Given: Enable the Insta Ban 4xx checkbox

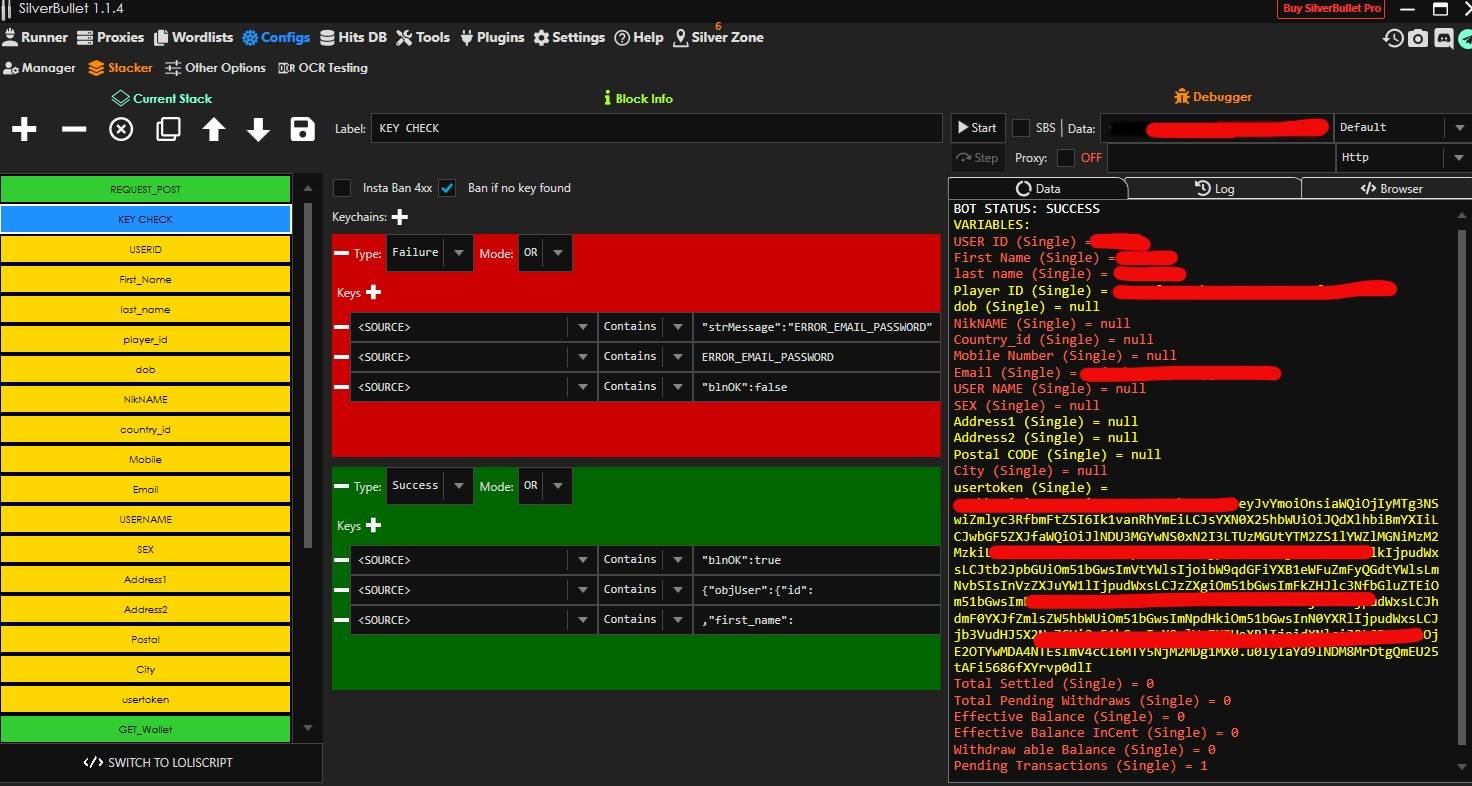Looking at the screenshot, I should [343, 188].
